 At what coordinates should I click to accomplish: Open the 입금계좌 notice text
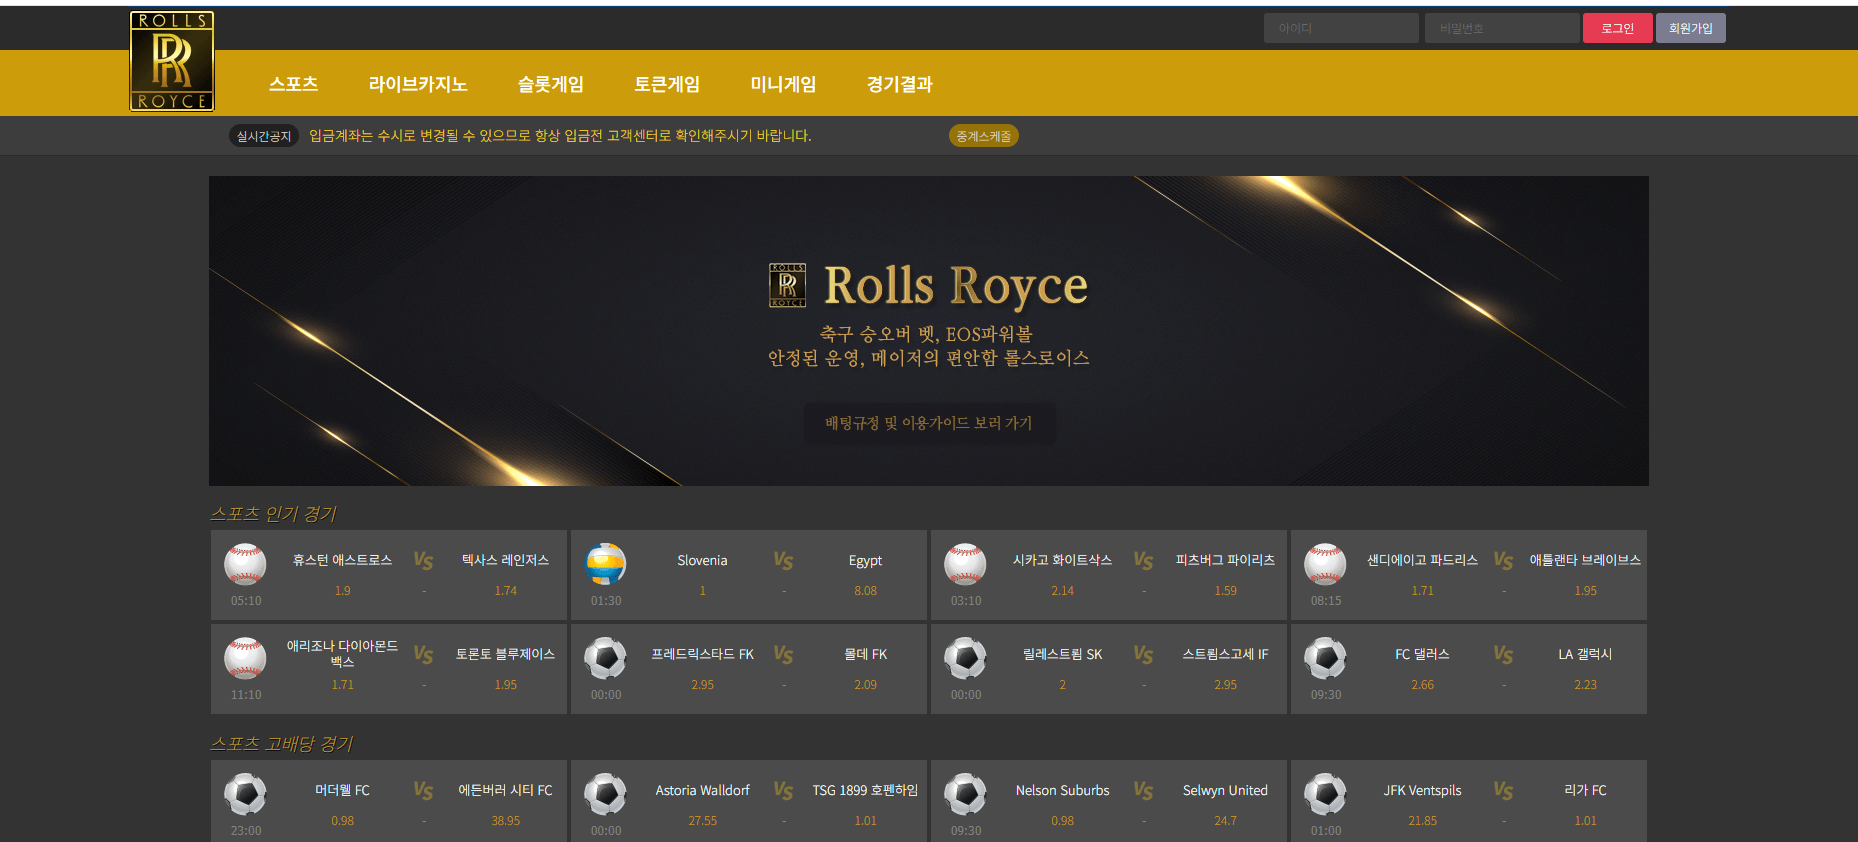tap(560, 136)
